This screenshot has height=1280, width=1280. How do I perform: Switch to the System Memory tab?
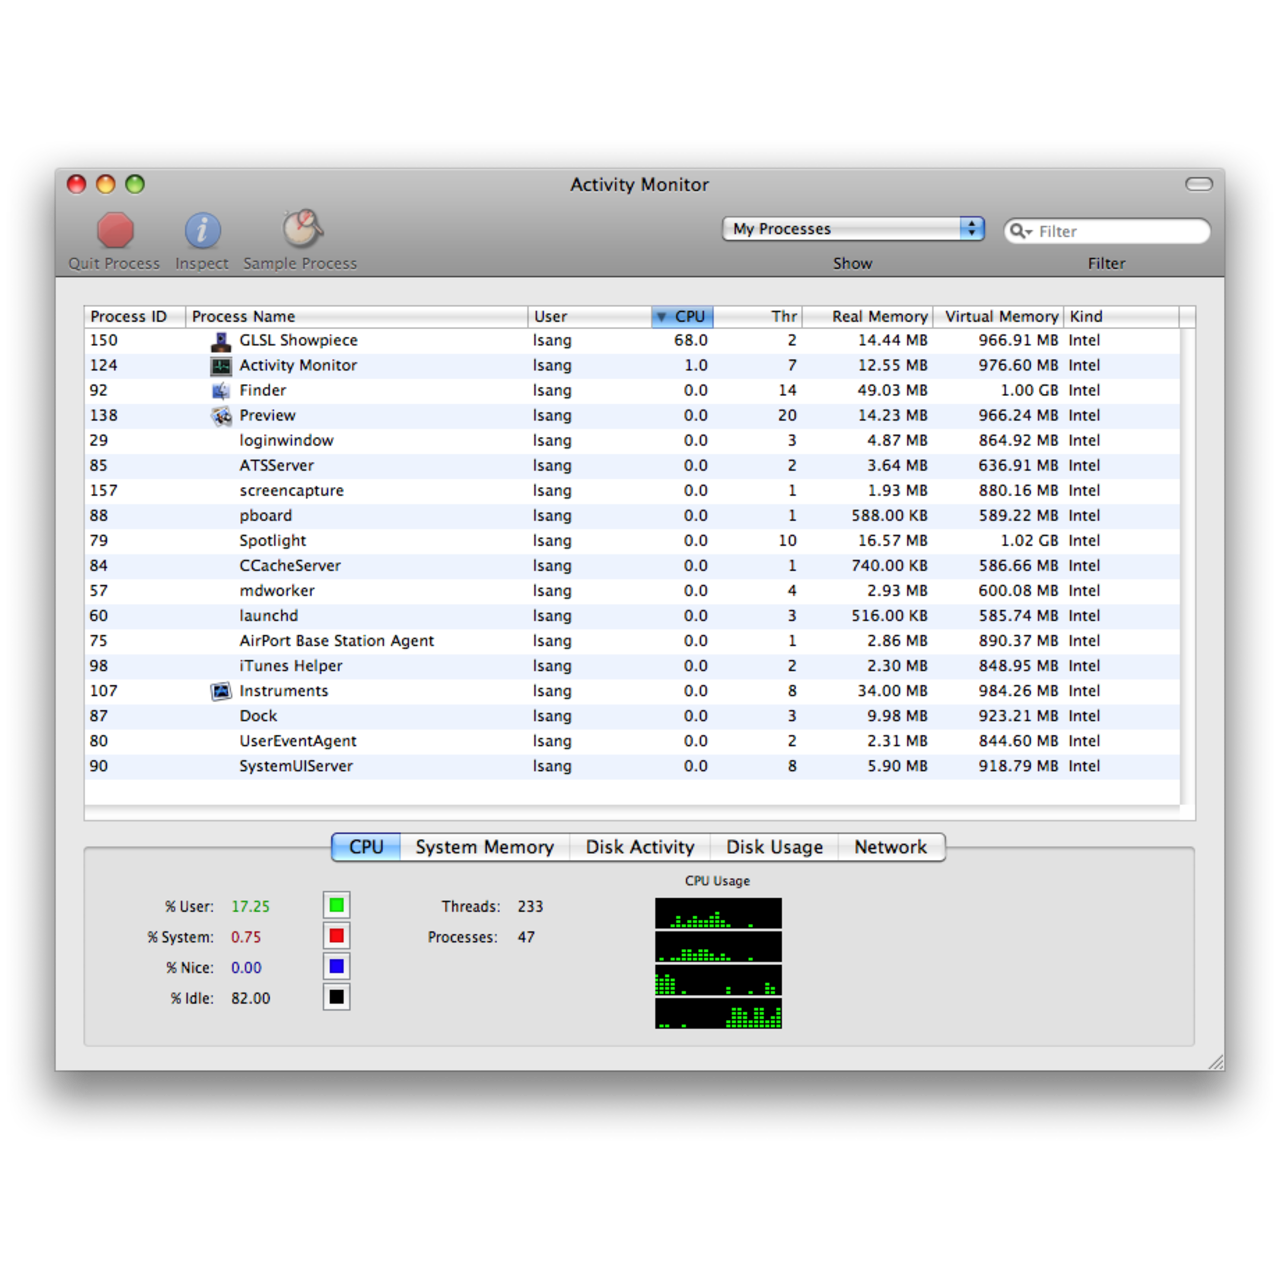click(484, 847)
